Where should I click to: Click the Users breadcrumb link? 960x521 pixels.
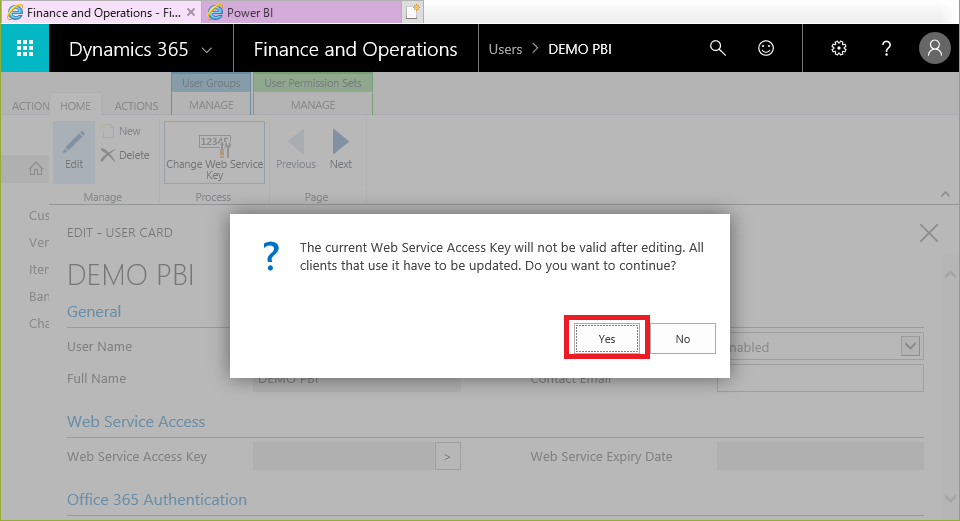click(505, 49)
